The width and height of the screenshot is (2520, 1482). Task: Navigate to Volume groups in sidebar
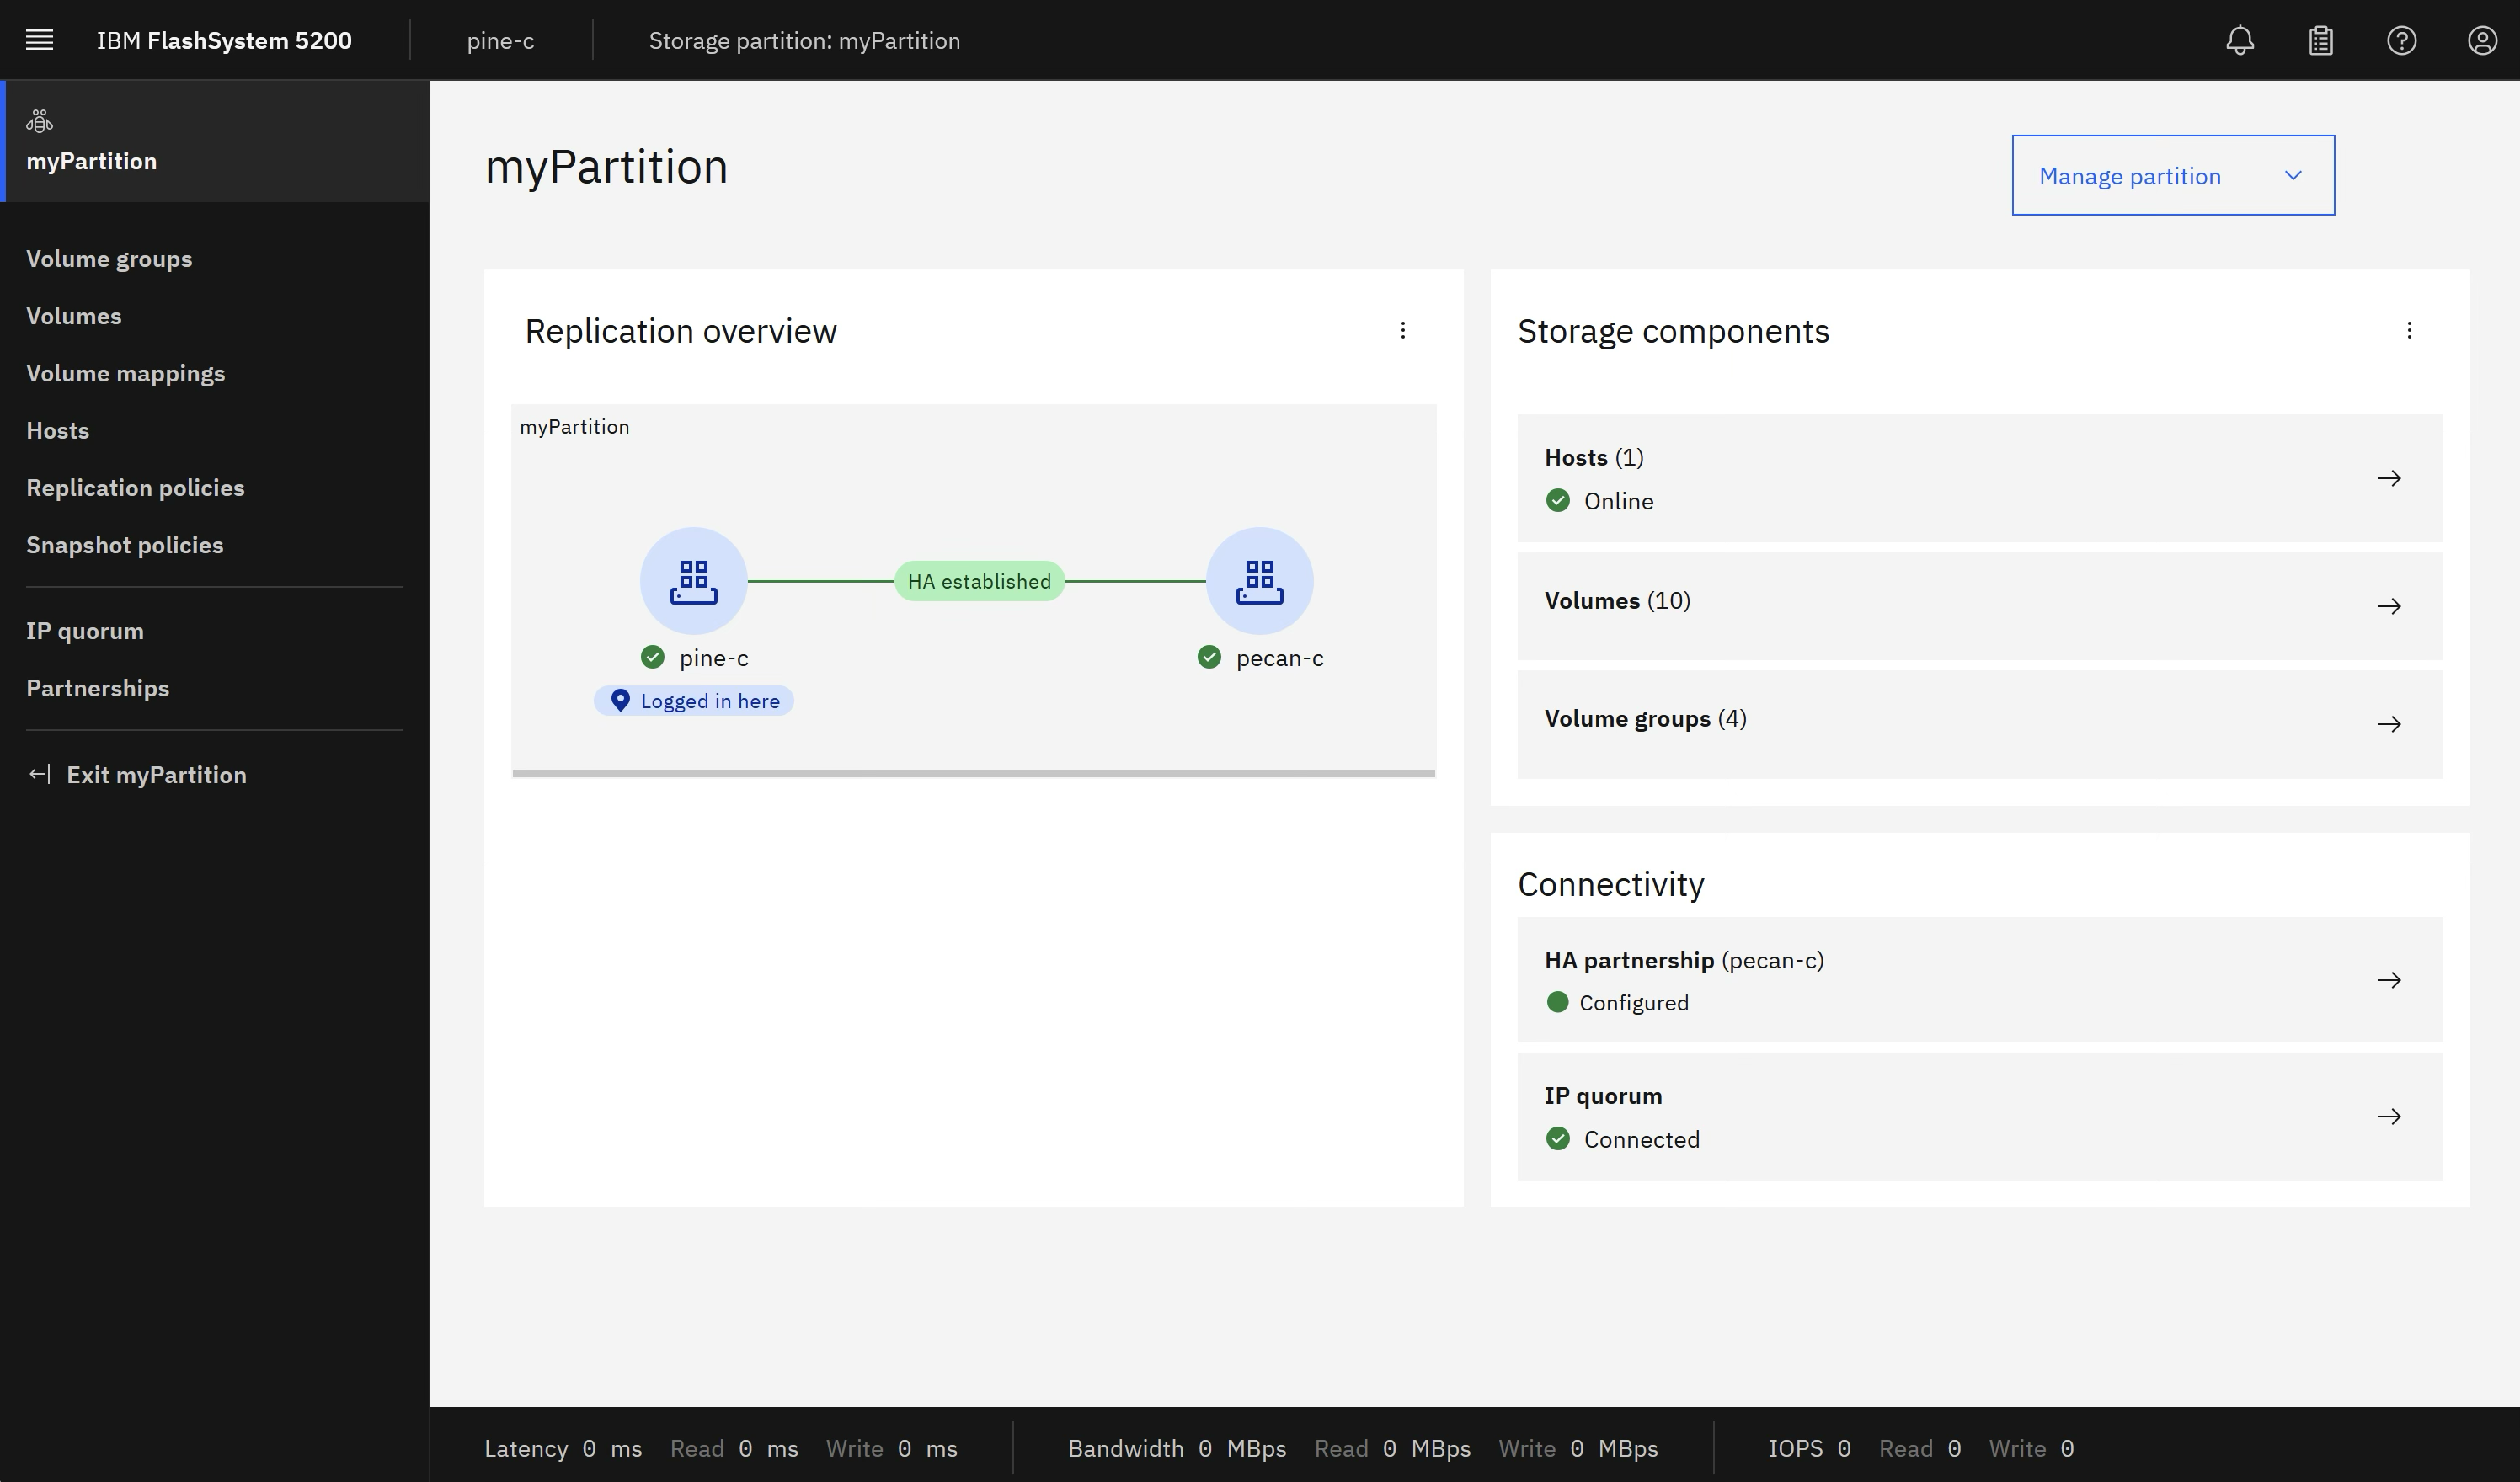coord(109,258)
